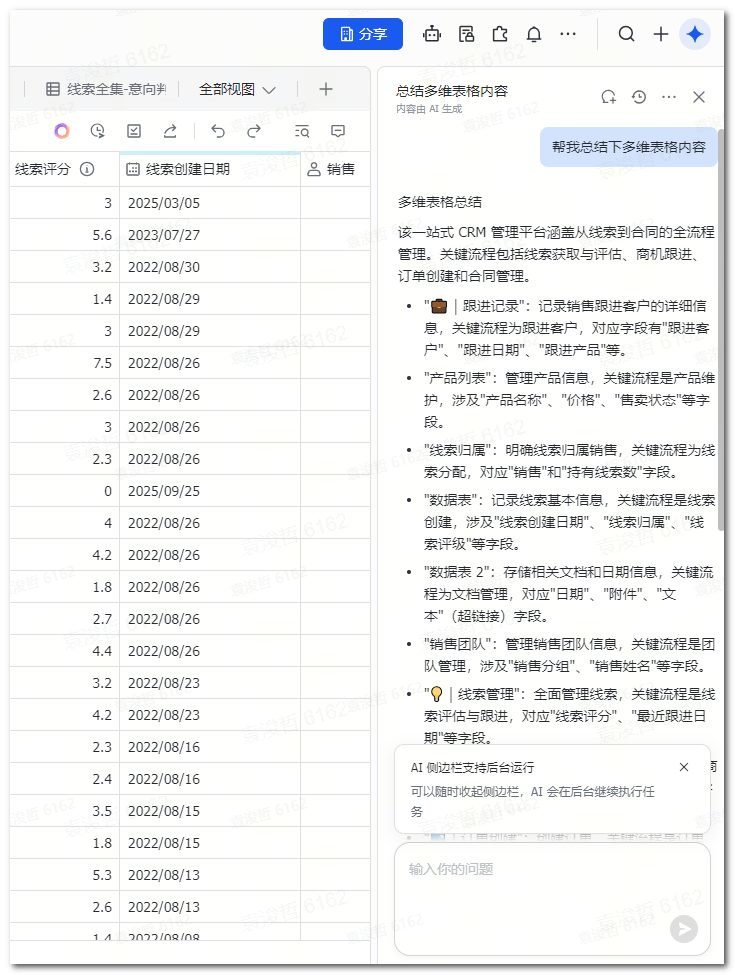Add a new view with the plus tab
The height and width of the screenshot is (975, 735).
tap(326, 90)
